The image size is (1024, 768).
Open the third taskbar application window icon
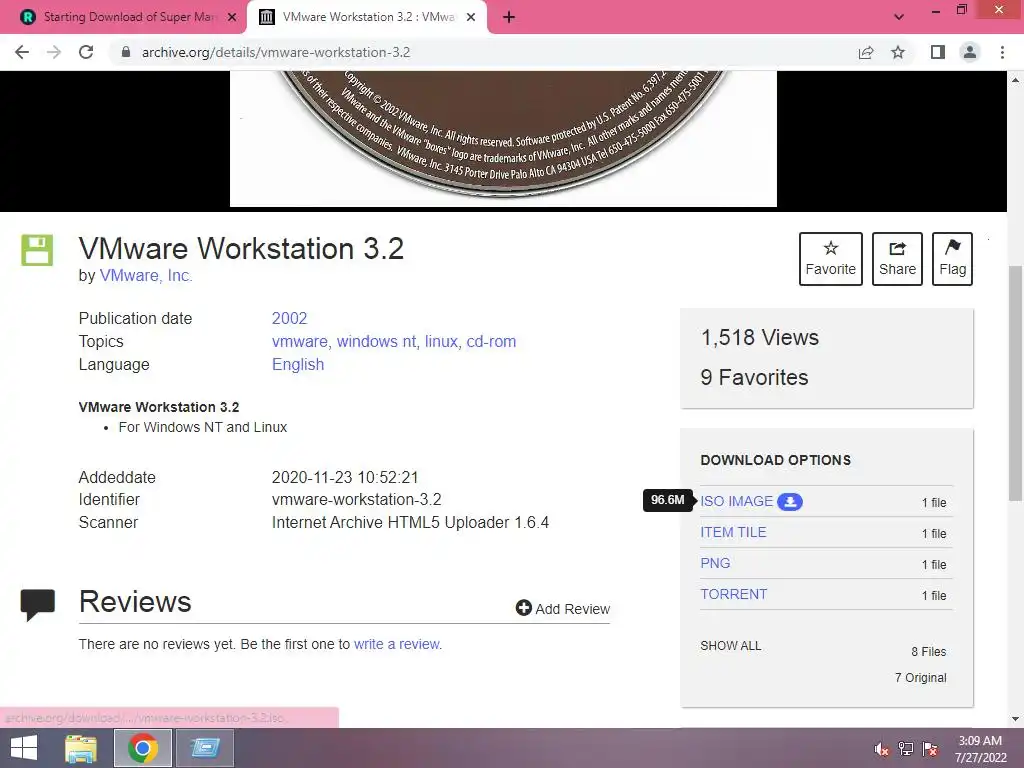point(205,748)
